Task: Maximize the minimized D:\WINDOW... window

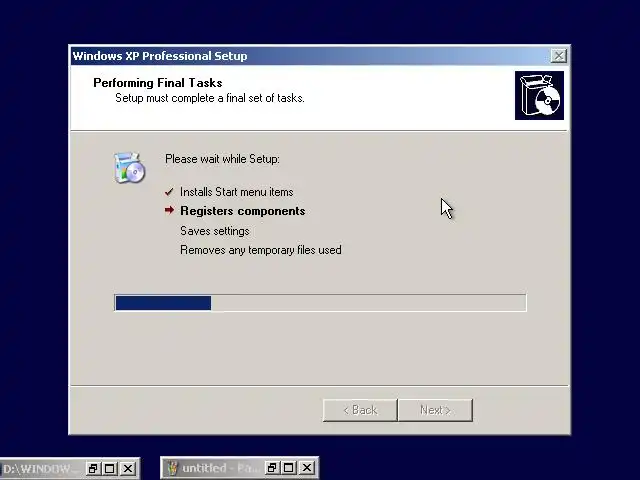Action: pos(110,468)
